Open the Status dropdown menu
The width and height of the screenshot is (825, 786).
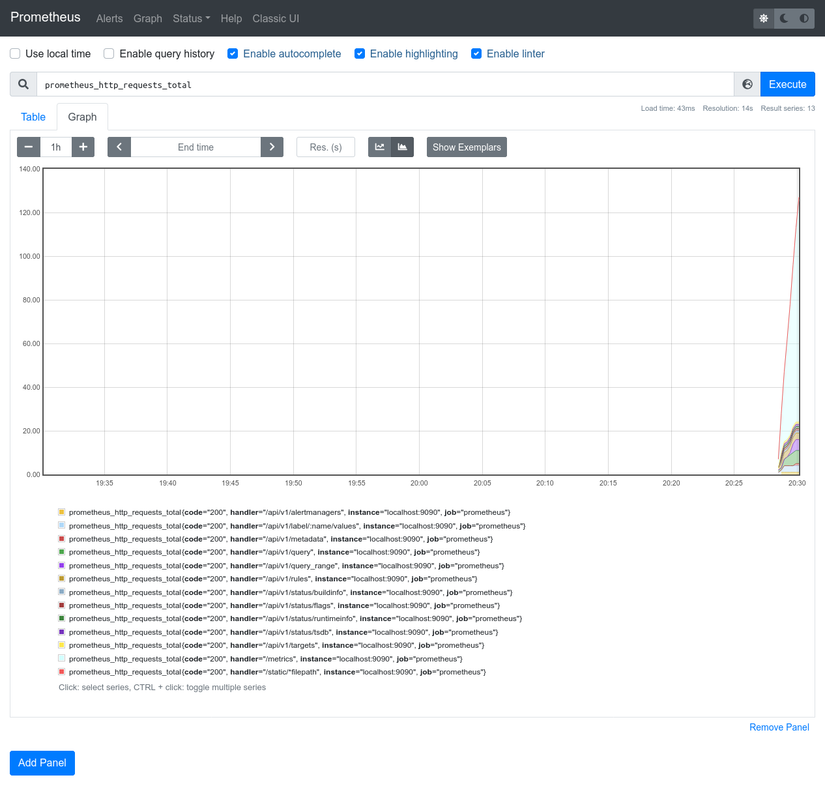tap(191, 19)
